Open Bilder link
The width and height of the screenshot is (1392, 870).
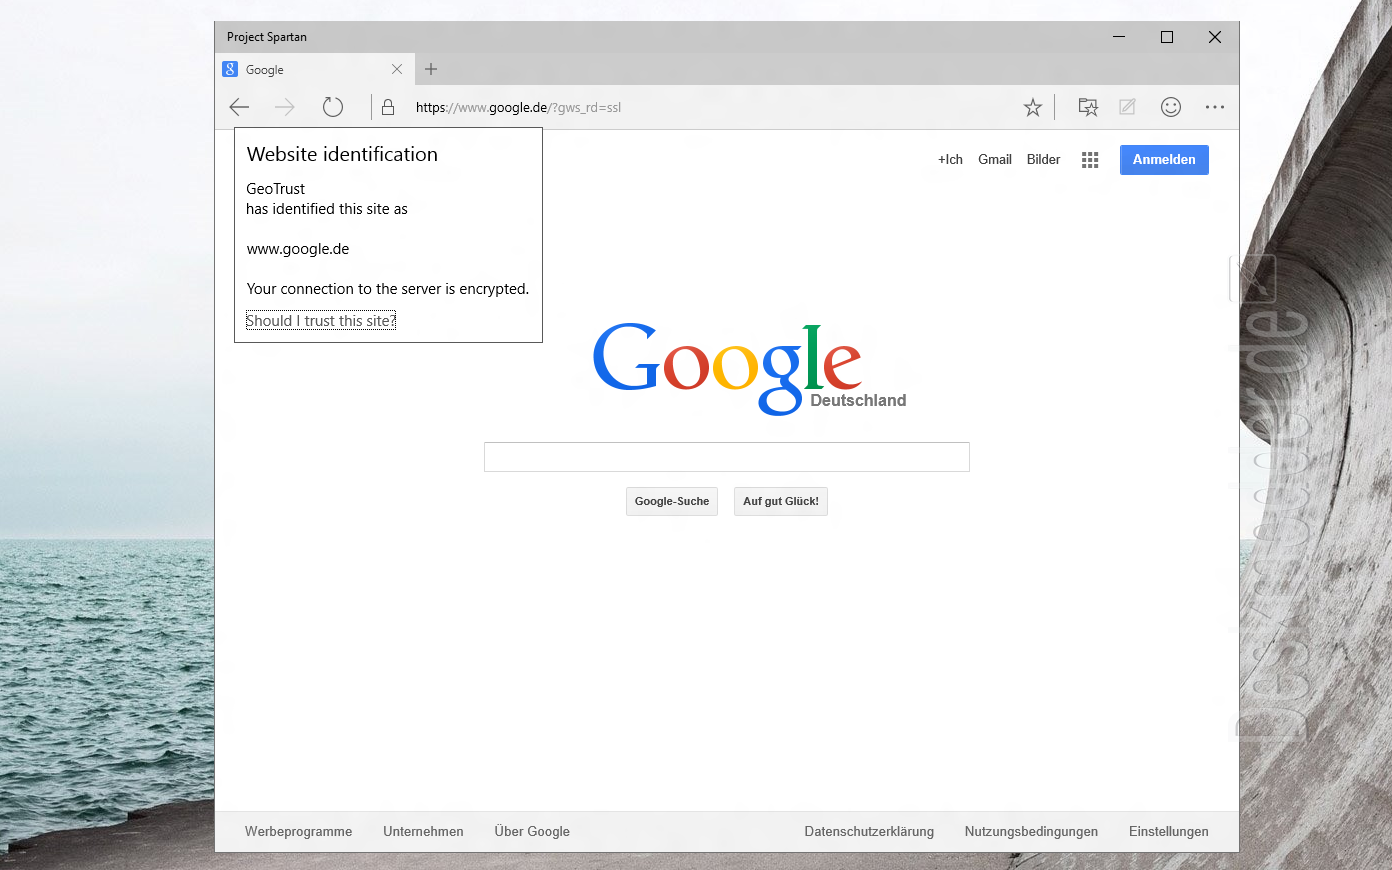(1043, 160)
